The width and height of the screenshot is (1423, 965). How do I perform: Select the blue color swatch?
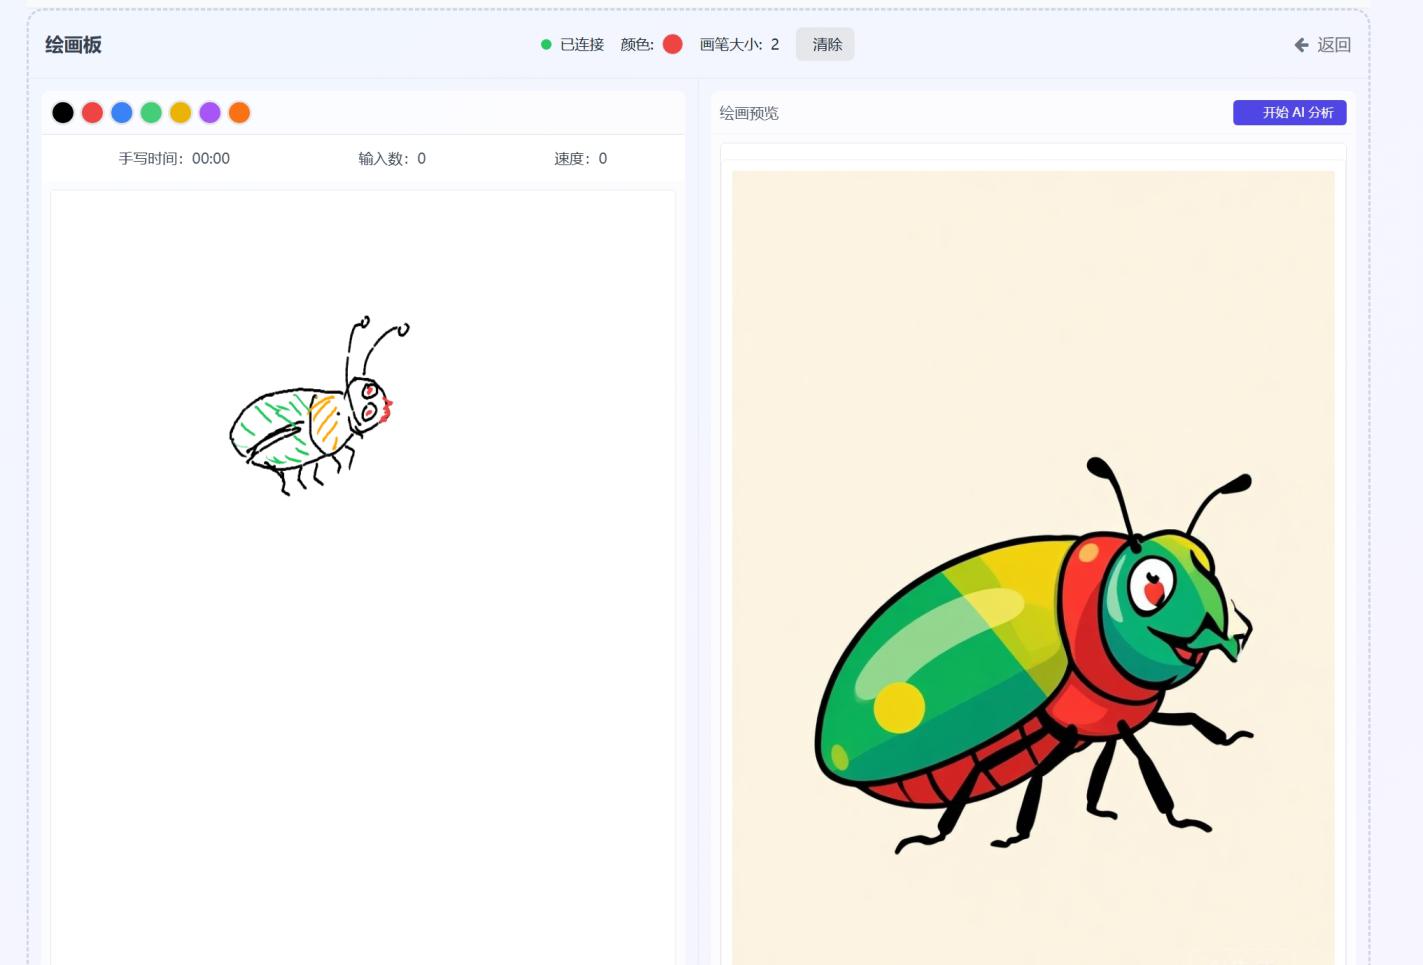(x=121, y=112)
